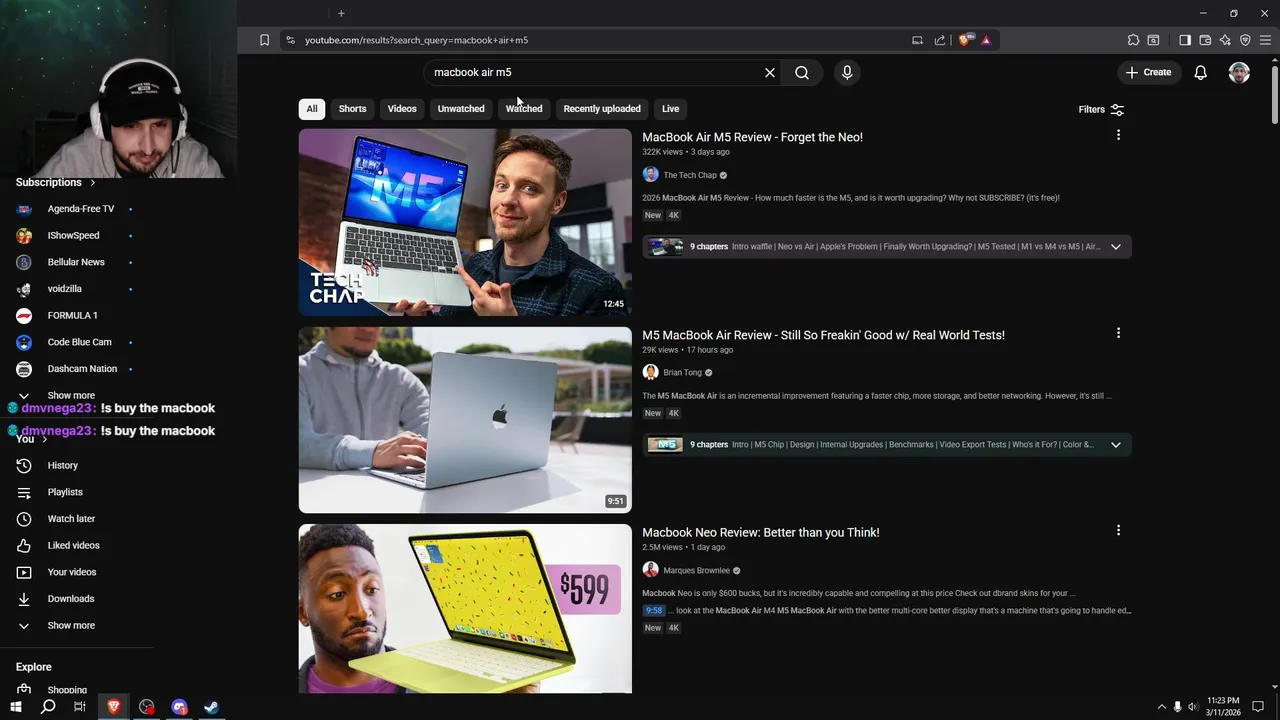Clear the search box with the X icon
1280x720 pixels.
point(770,72)
